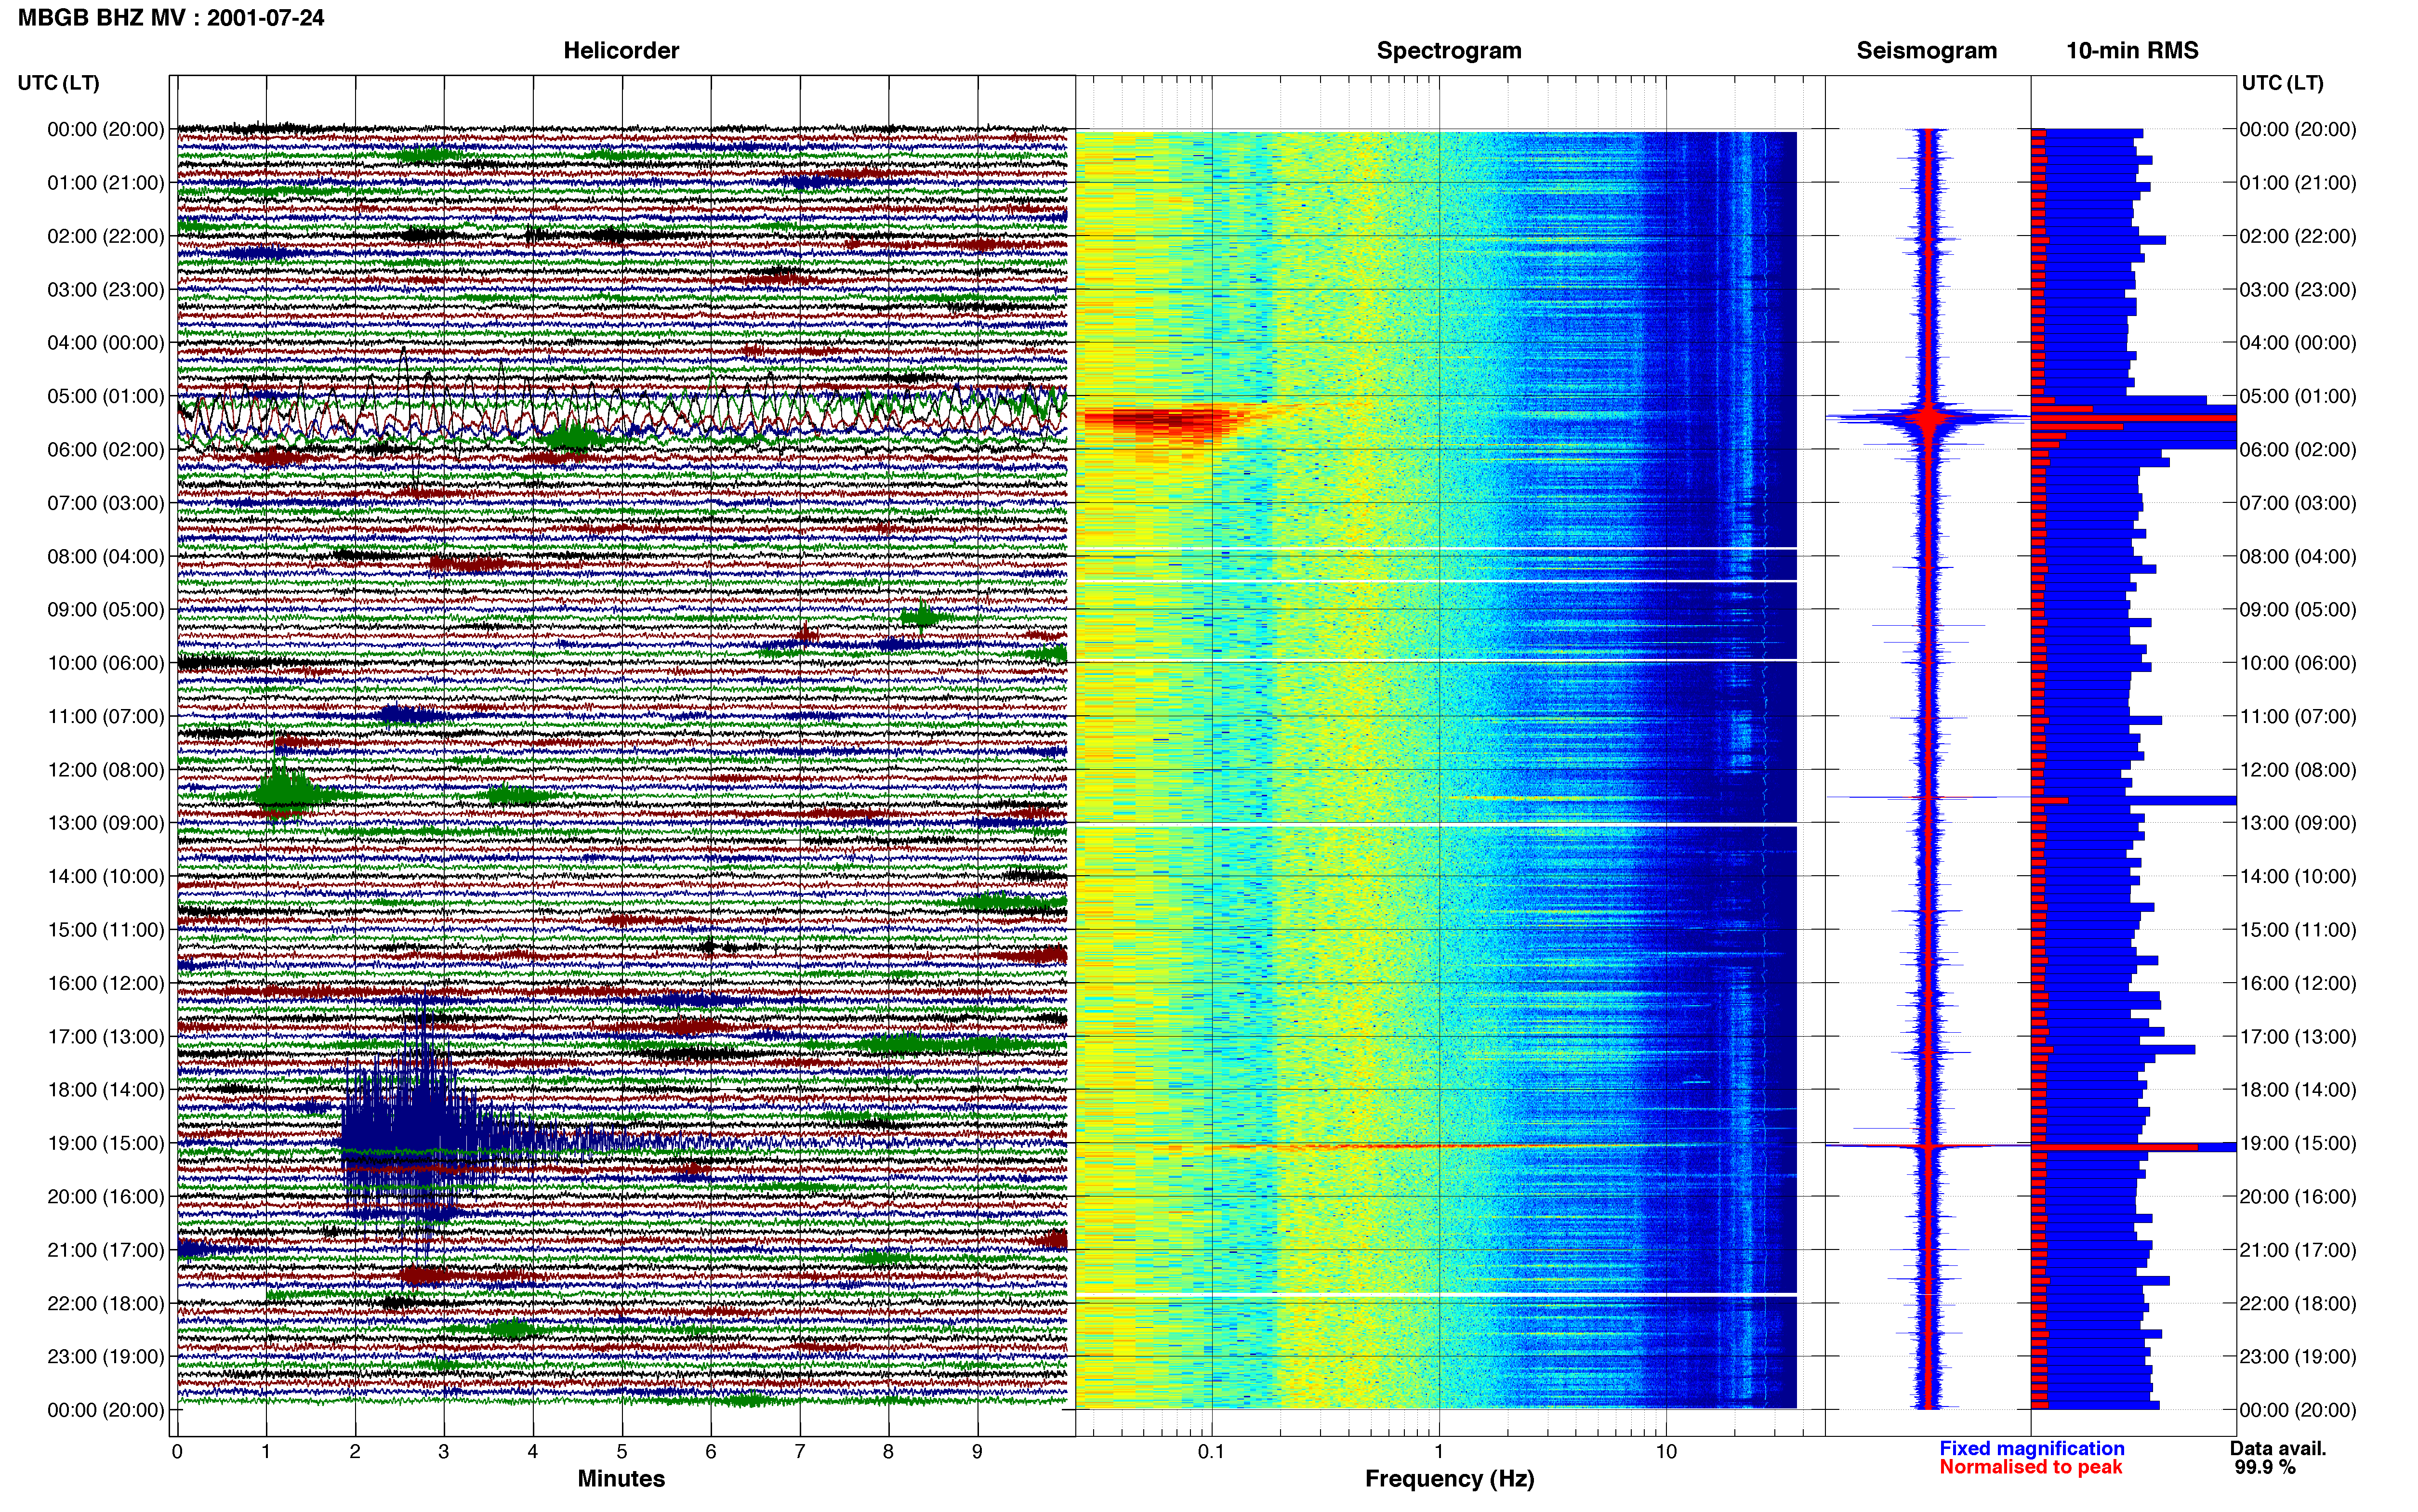This screenshot has height=1512, width=2418.
Task: Click the 06:00 (02:00) label beside the Helicorder
Action: 106,450
